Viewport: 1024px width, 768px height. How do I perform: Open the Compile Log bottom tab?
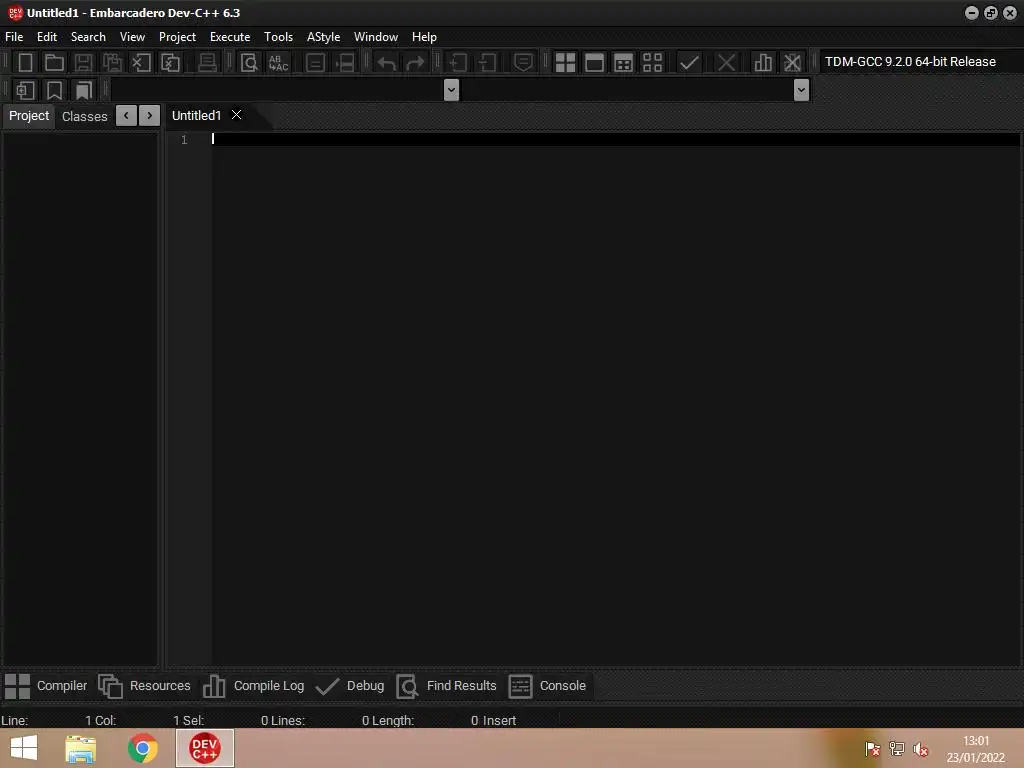point(253,686)
